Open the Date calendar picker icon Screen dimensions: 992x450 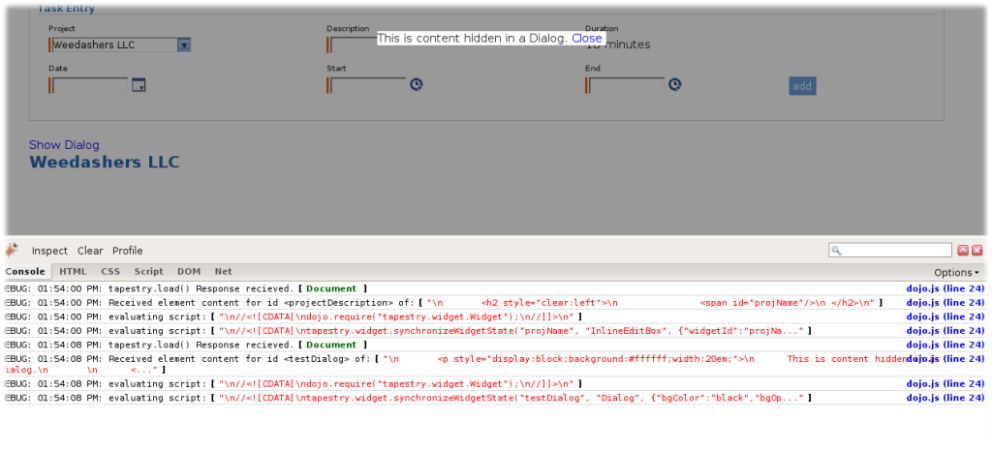[139, 85]
